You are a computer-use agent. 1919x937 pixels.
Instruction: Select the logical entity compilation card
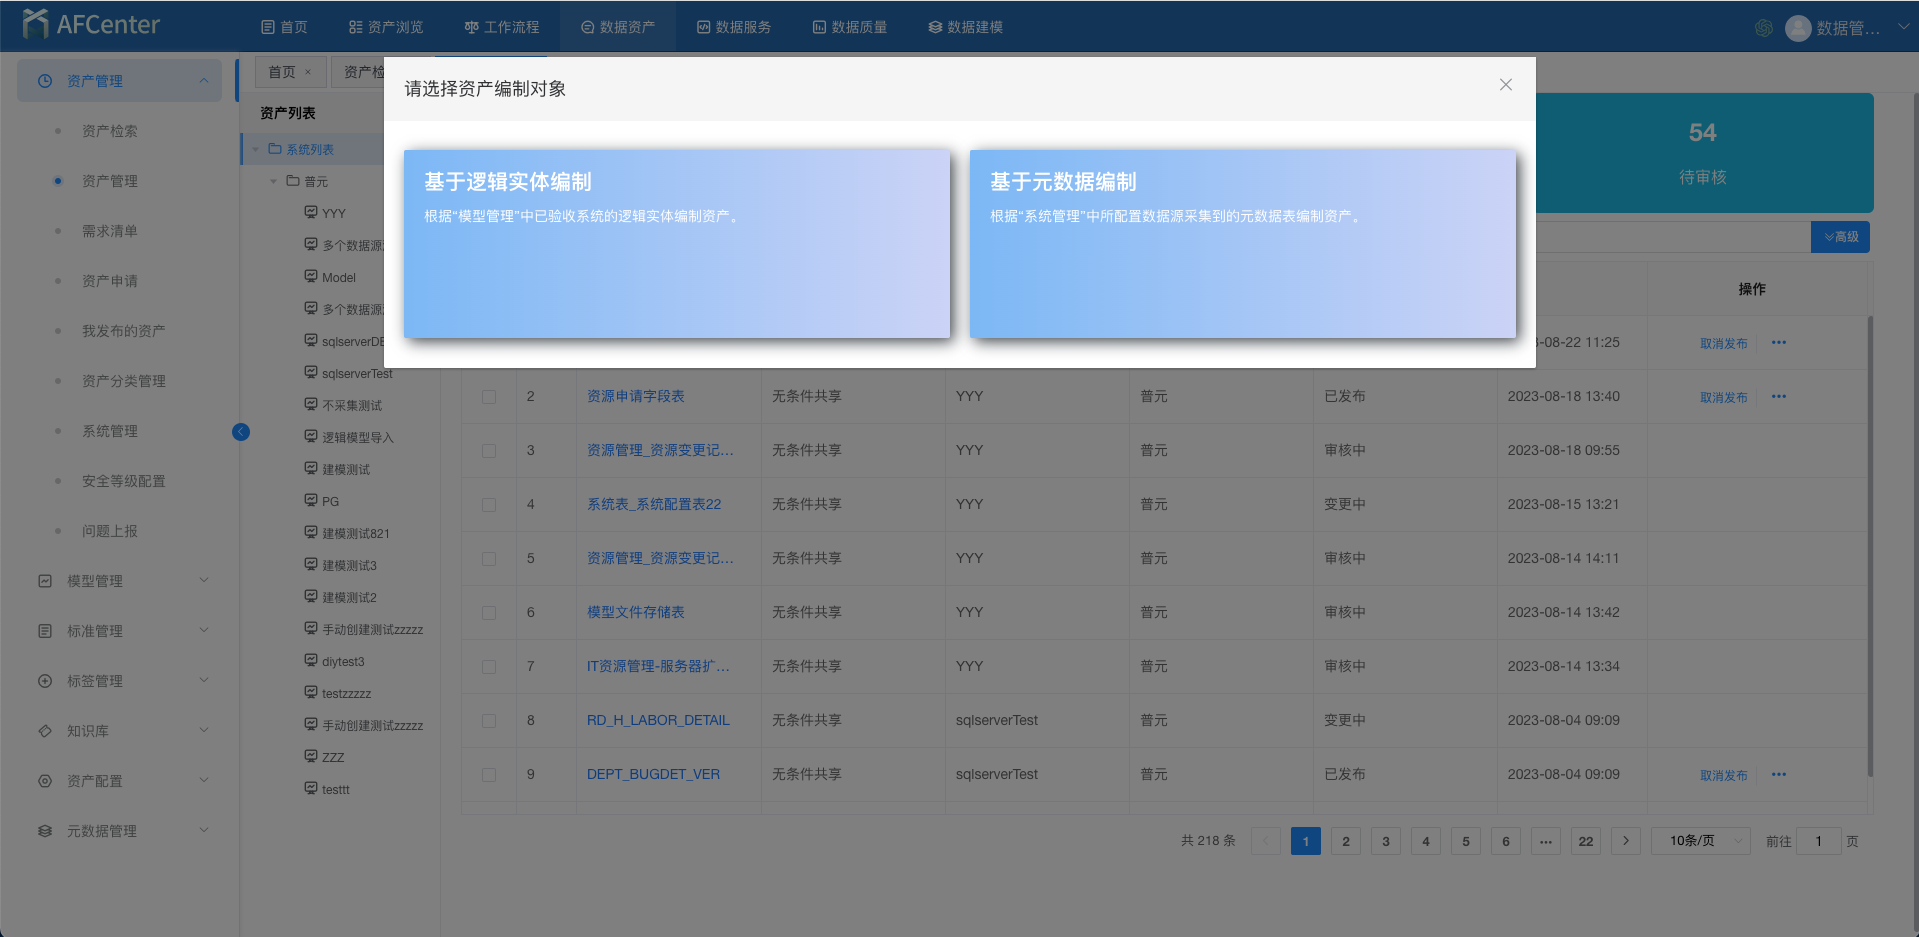pyautogui.click(x=676, y=243)
